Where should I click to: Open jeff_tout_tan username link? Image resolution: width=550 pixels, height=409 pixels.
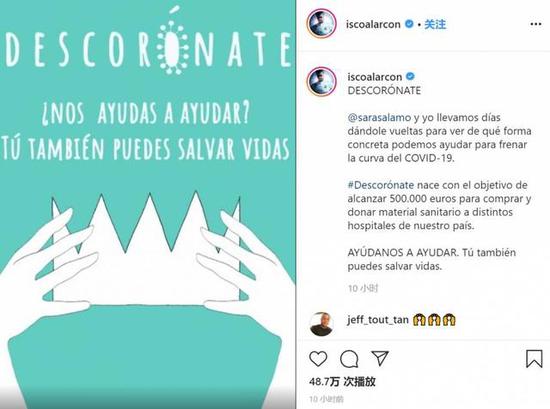tap(378, 320)
